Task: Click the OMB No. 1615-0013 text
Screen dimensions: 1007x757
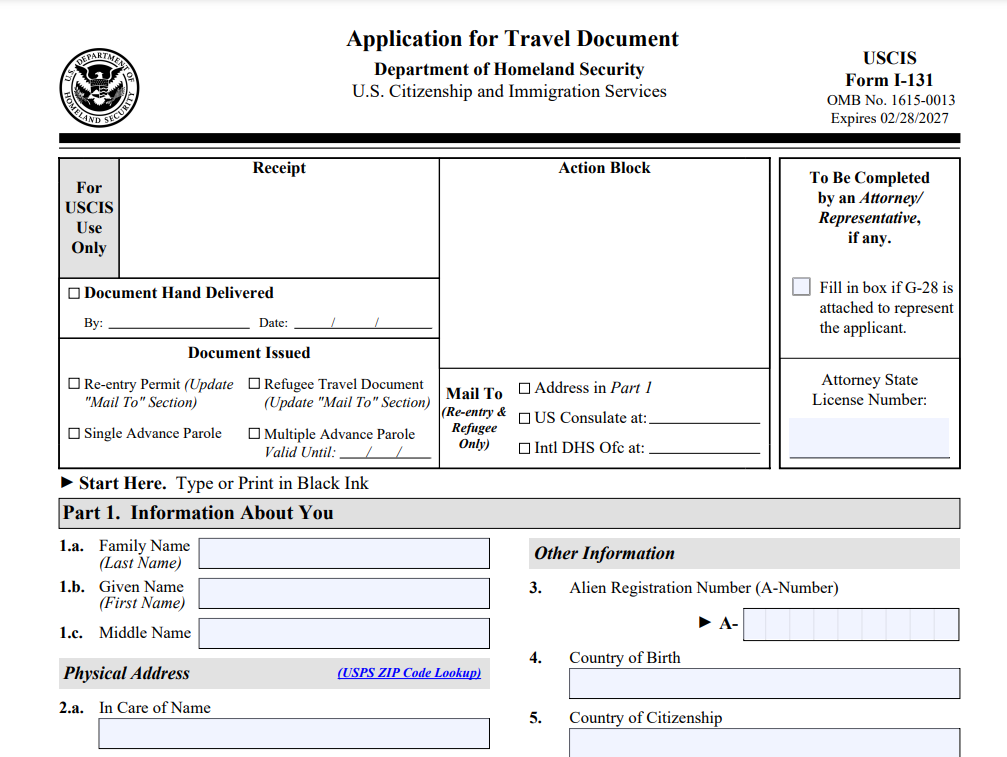Action: tap(891, 100)
